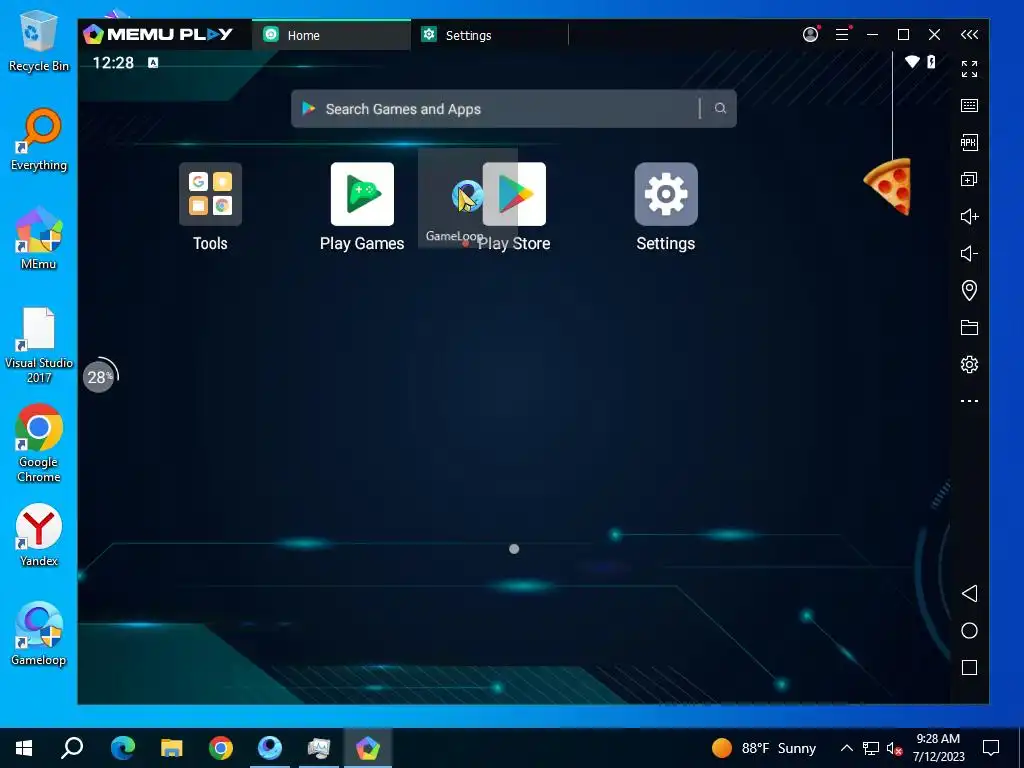This screenshot has width=1024, height=768.
Task: Click the MEMU PLAY logo
Action: click(x=158, y=35)
